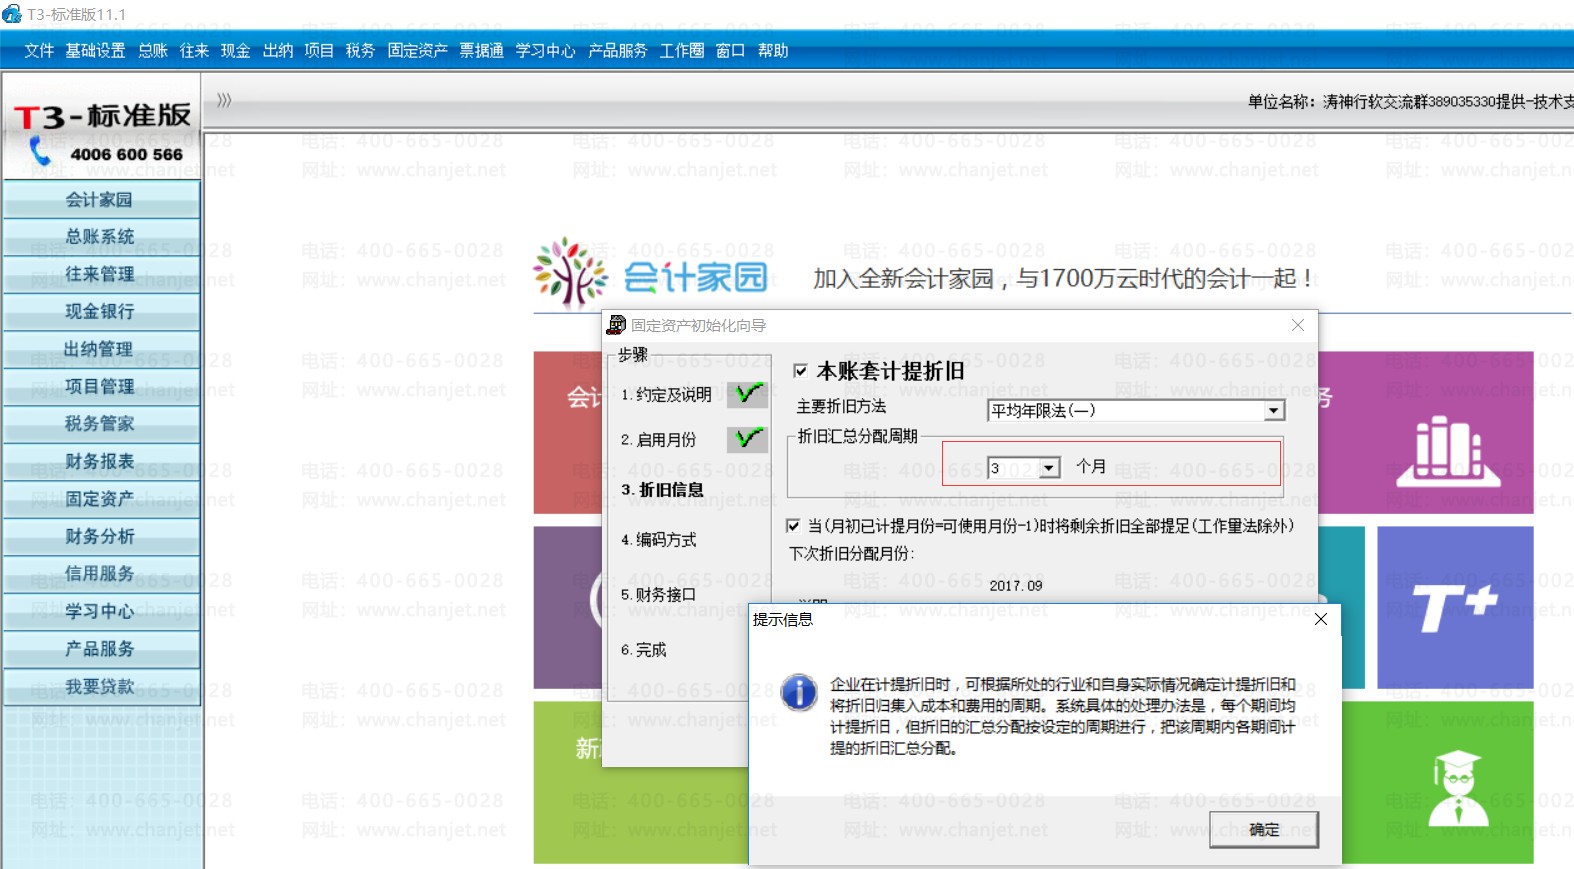
Task: Open the 出纳 menu
Action: [x=278, y=51]
